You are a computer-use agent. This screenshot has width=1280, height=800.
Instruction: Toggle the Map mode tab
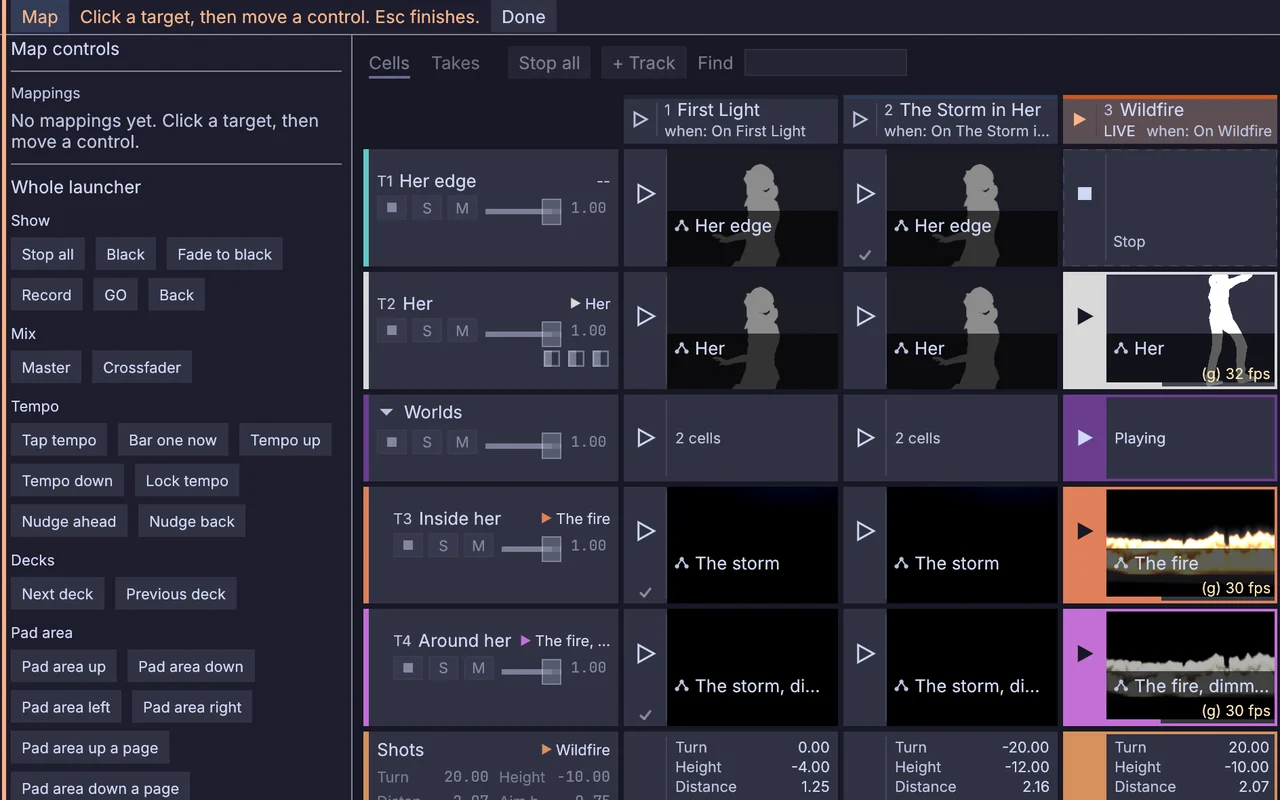[x=40, y=17]
